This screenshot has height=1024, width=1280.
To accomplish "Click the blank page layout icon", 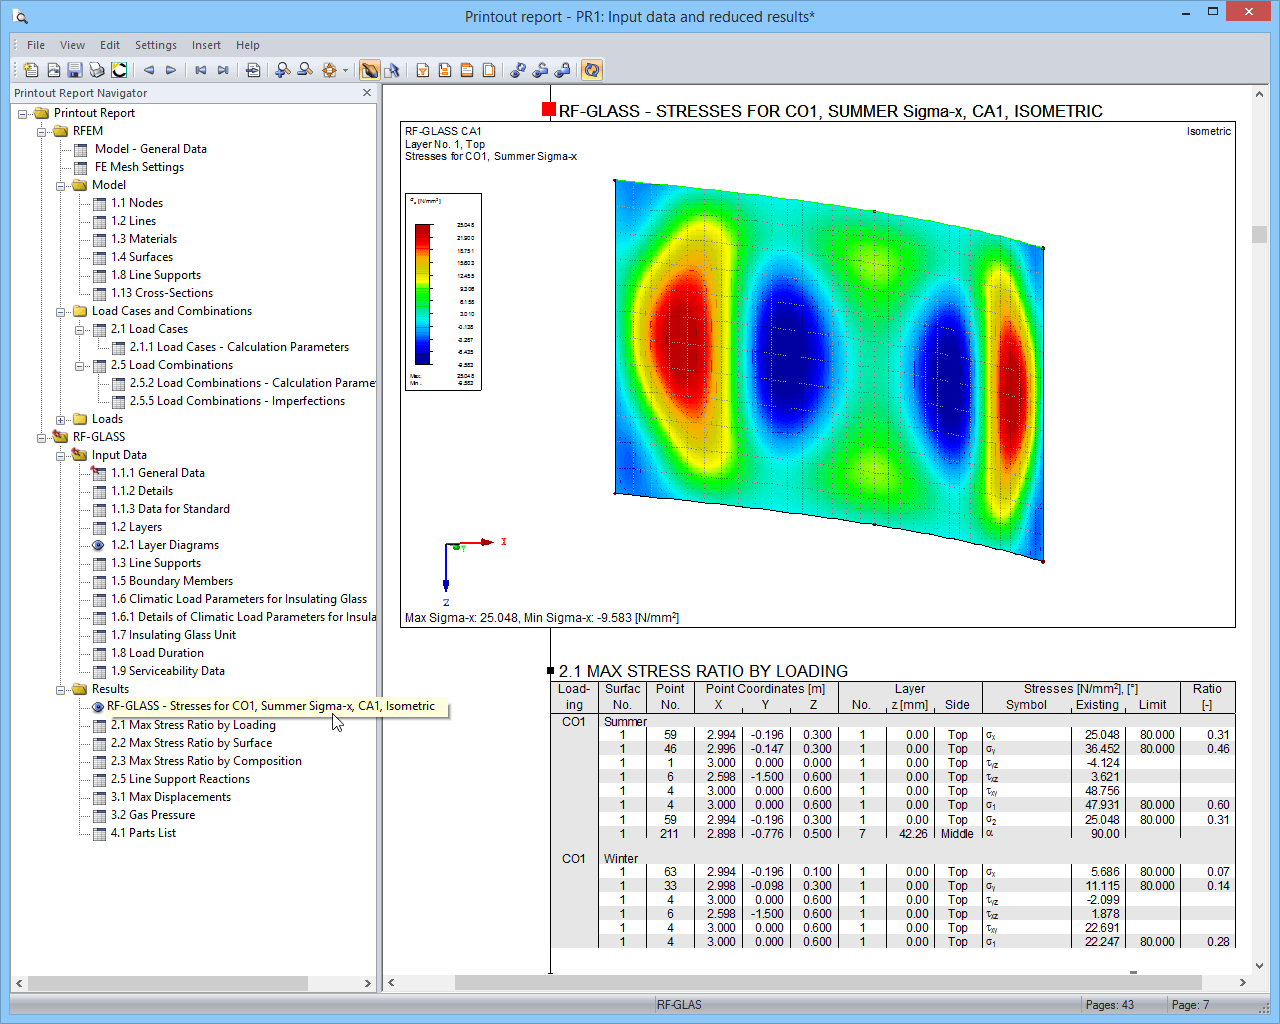I will coord(489,70).
